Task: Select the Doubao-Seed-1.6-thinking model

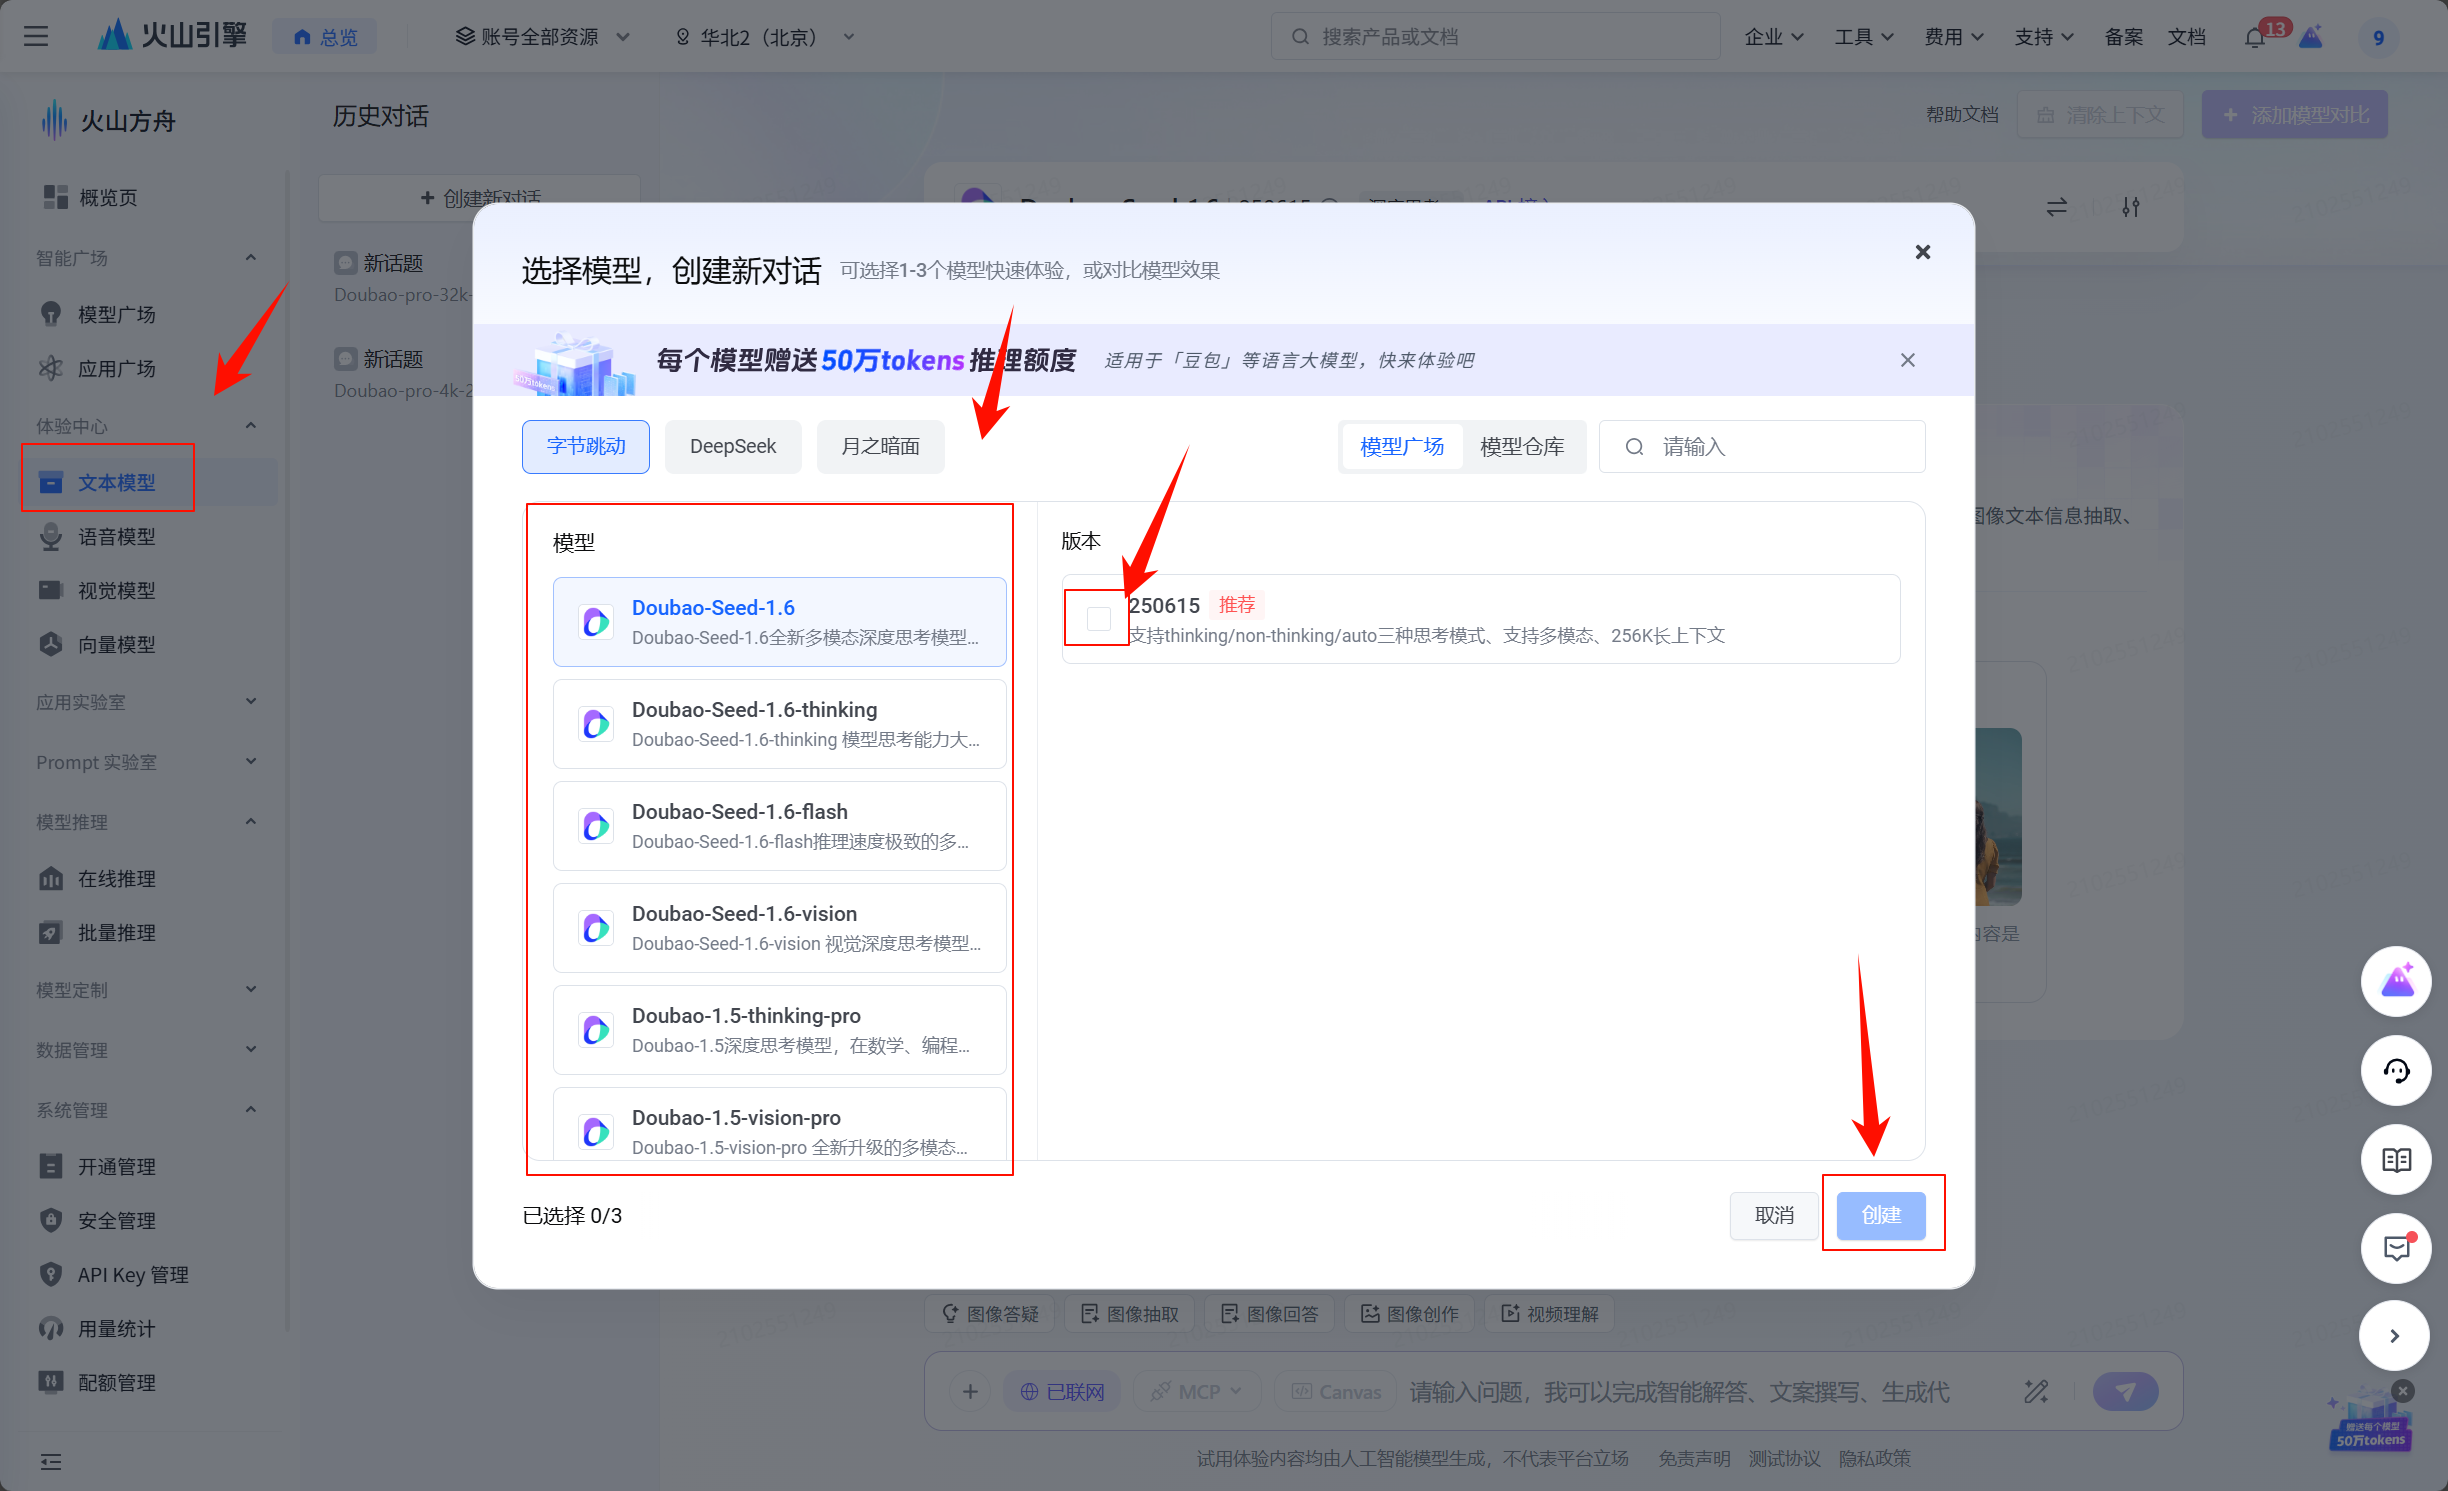Action: (779, 724)
